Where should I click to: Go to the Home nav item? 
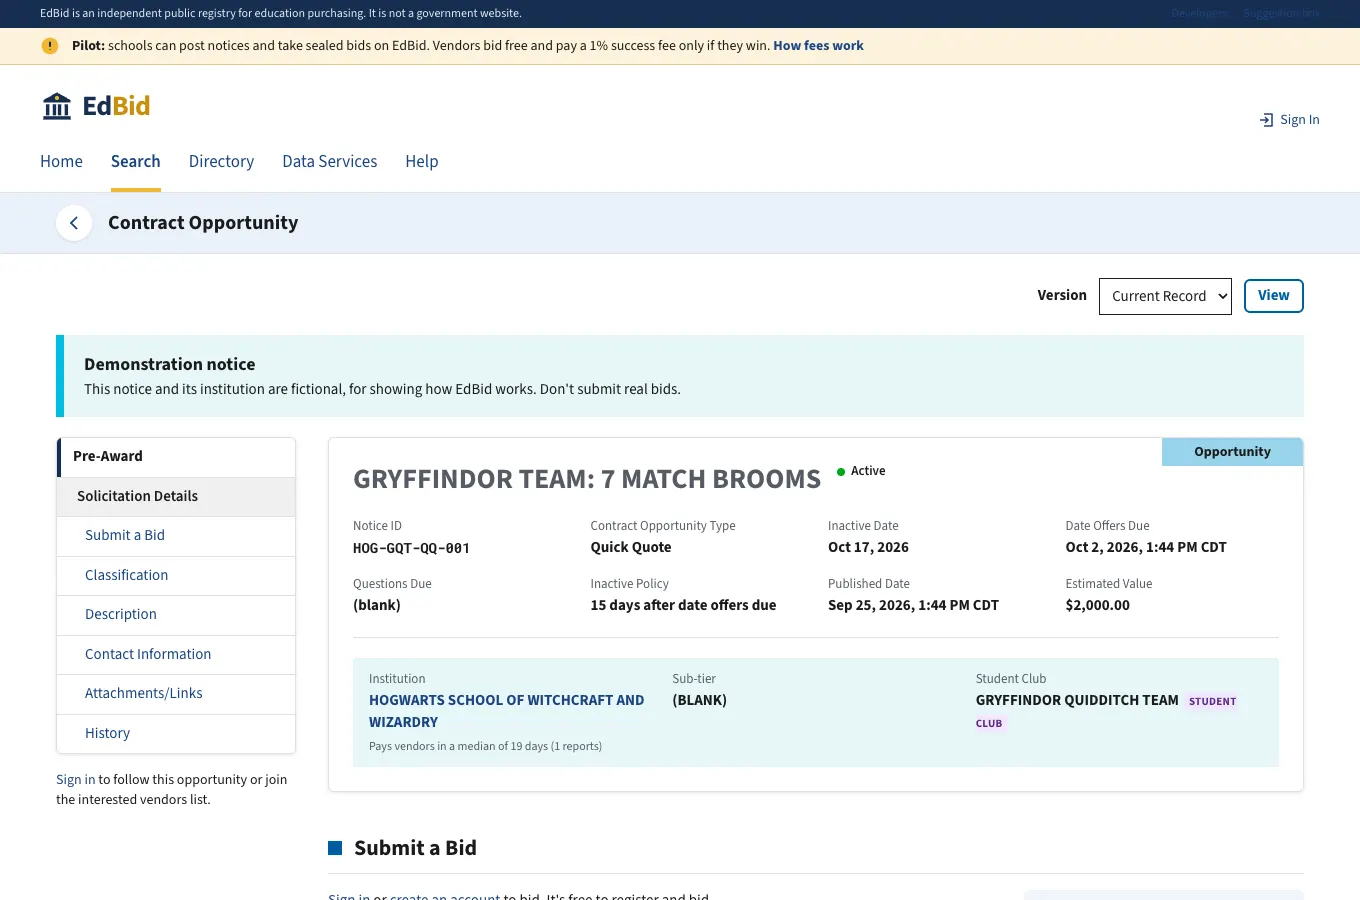[61, 162]
